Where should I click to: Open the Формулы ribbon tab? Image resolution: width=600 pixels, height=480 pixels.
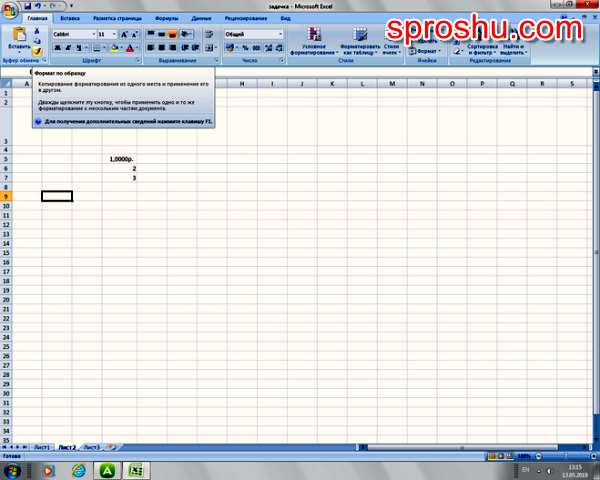pos(166,18)
